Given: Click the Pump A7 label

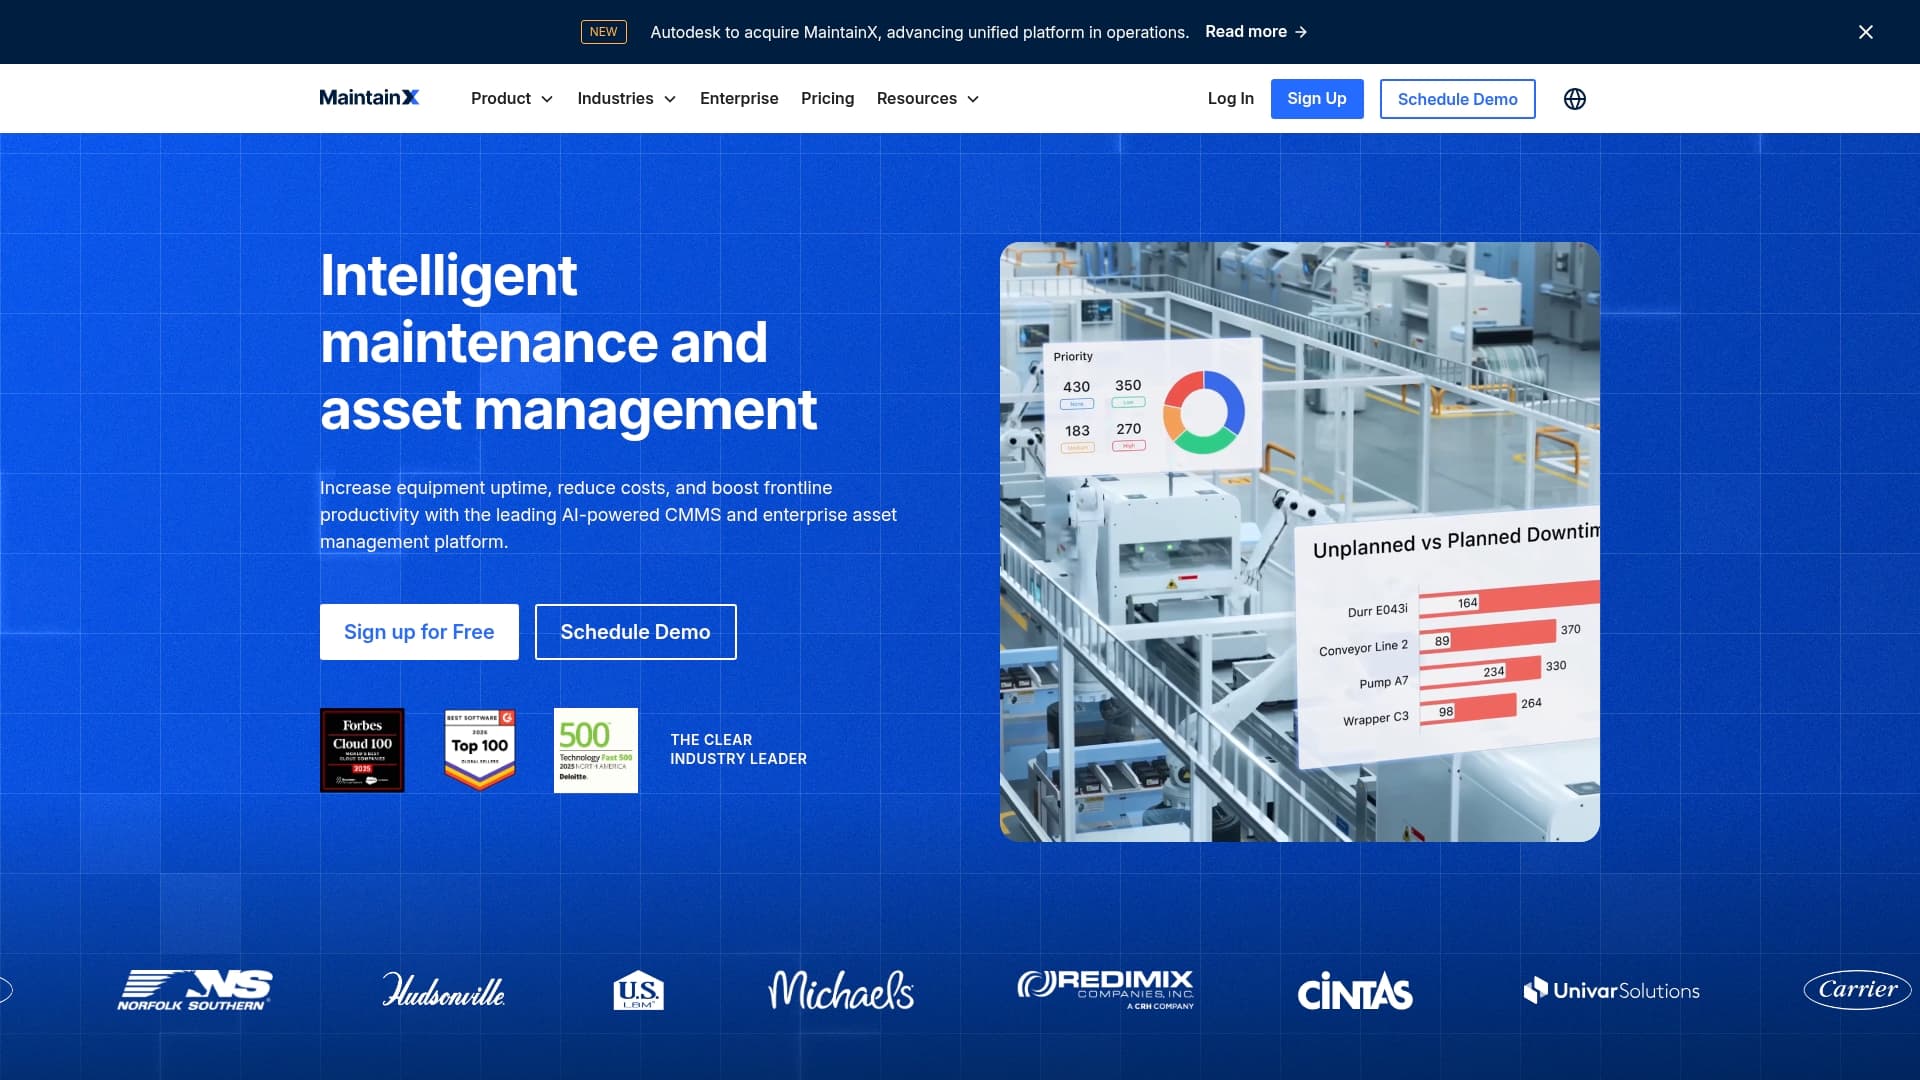Looking at the screenshot, I should point(1383,682).
